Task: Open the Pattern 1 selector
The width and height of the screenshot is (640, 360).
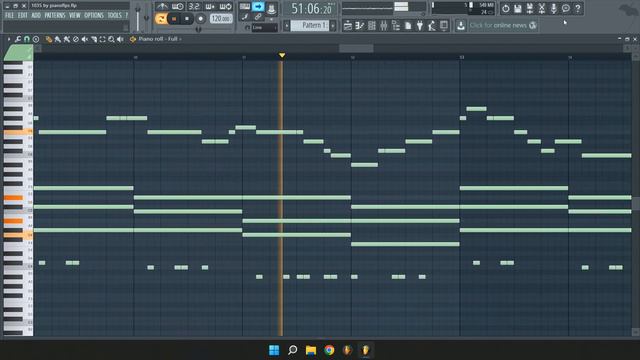Action: [311, 26]
